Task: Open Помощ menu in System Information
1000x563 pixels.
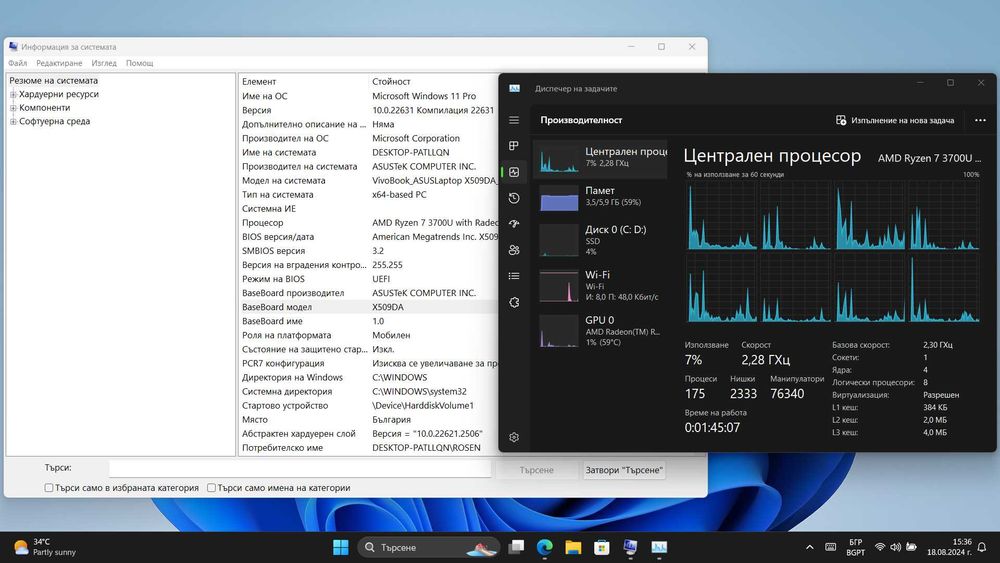Action: (140, 63)
